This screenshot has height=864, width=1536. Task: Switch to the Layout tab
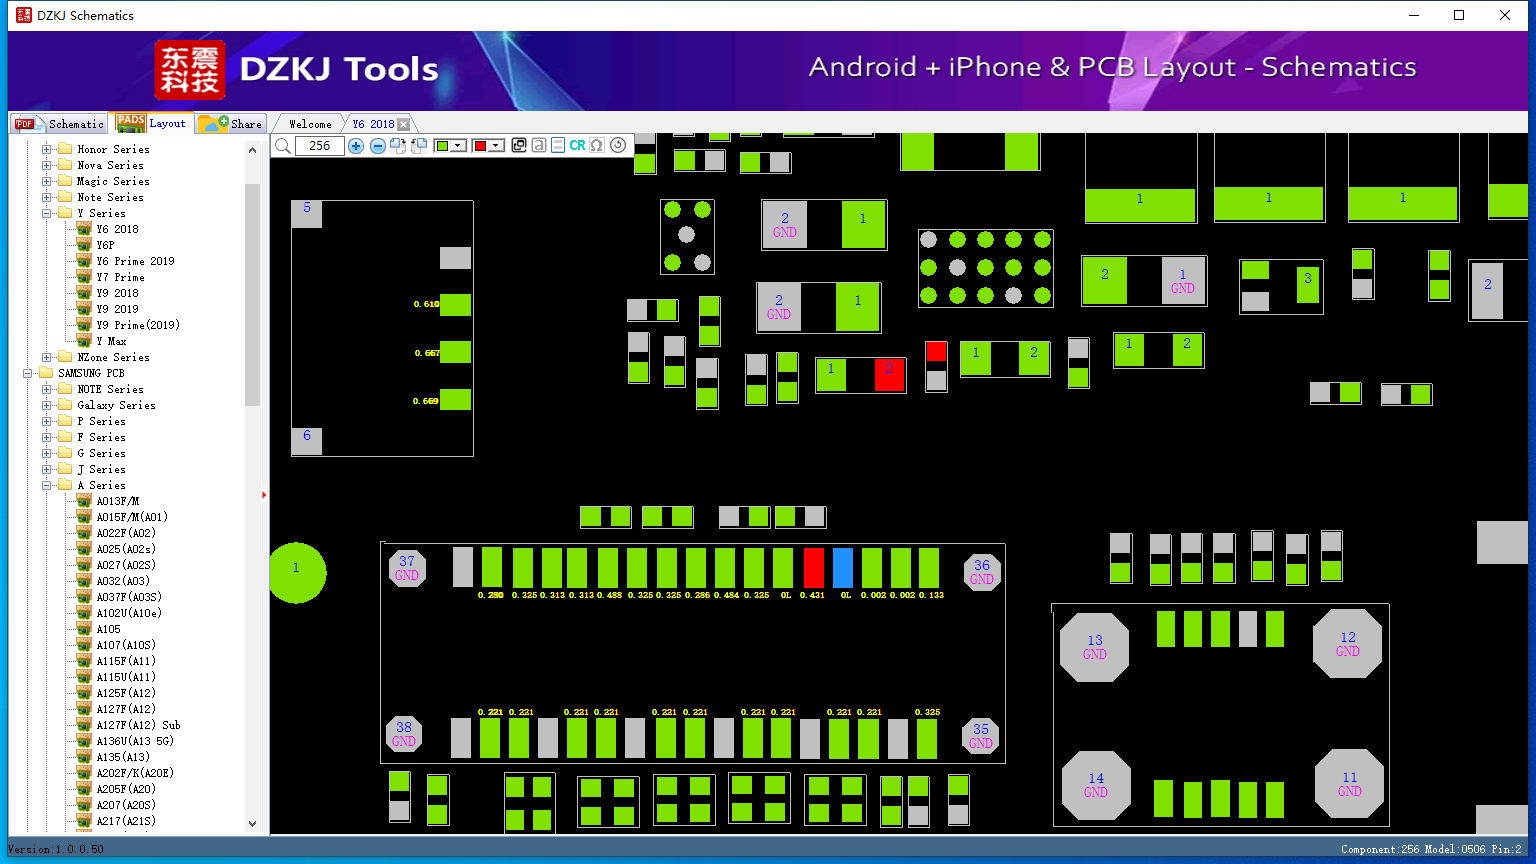coord(151,123)
